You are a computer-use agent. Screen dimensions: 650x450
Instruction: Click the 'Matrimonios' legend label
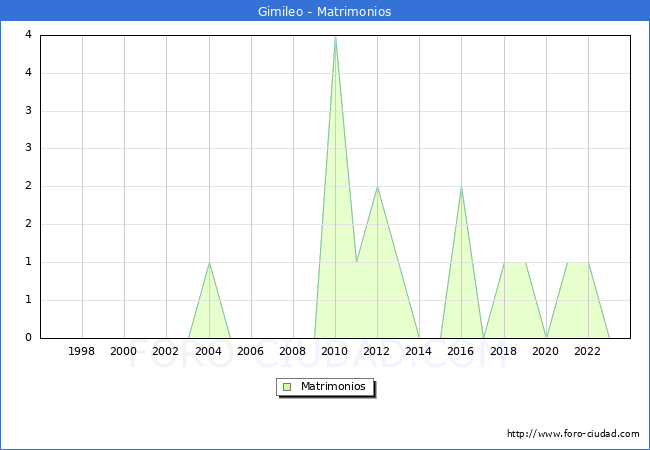(x=333, y=386)
